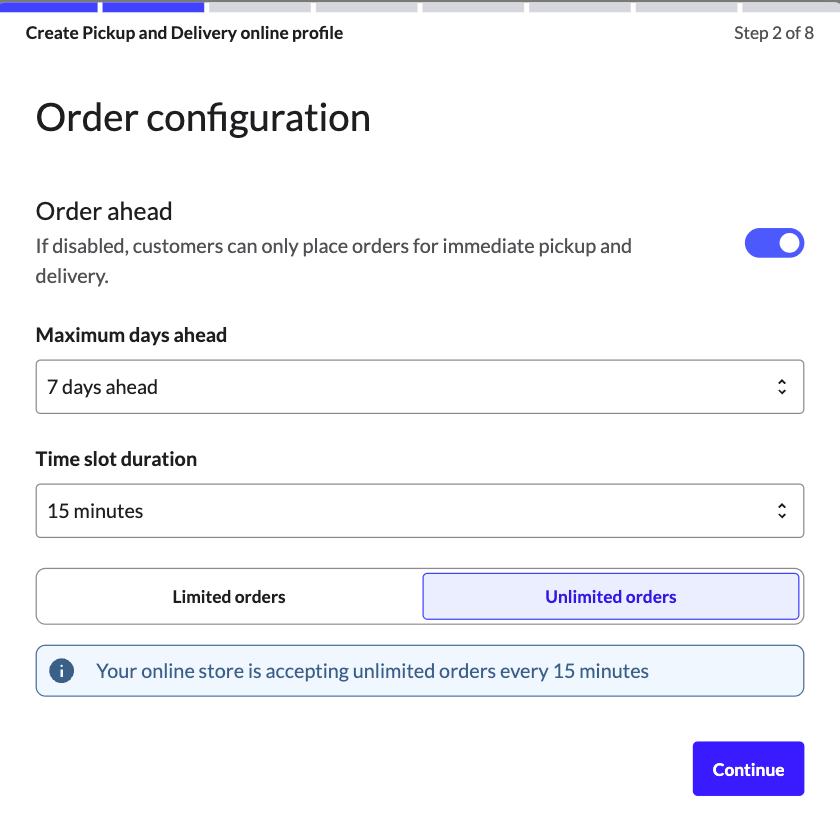This screenshot has width=840, height=830.
Task: Select the Unlimited orders option
Action: [610, 596]
